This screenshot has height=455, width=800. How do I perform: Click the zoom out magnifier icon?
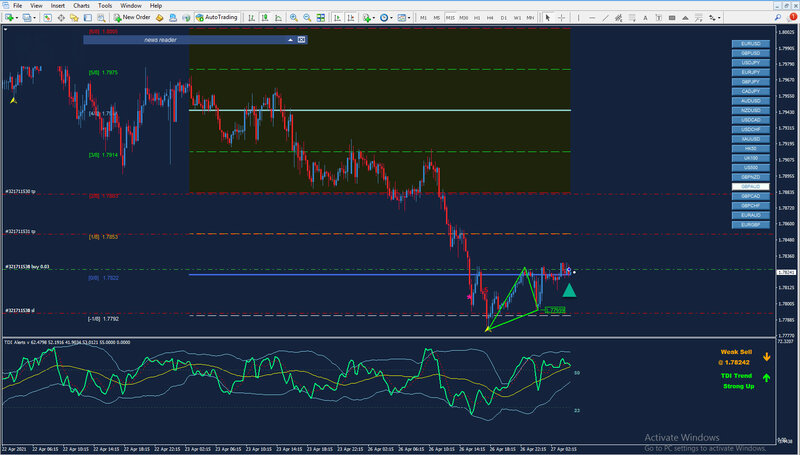pos(307,17)
